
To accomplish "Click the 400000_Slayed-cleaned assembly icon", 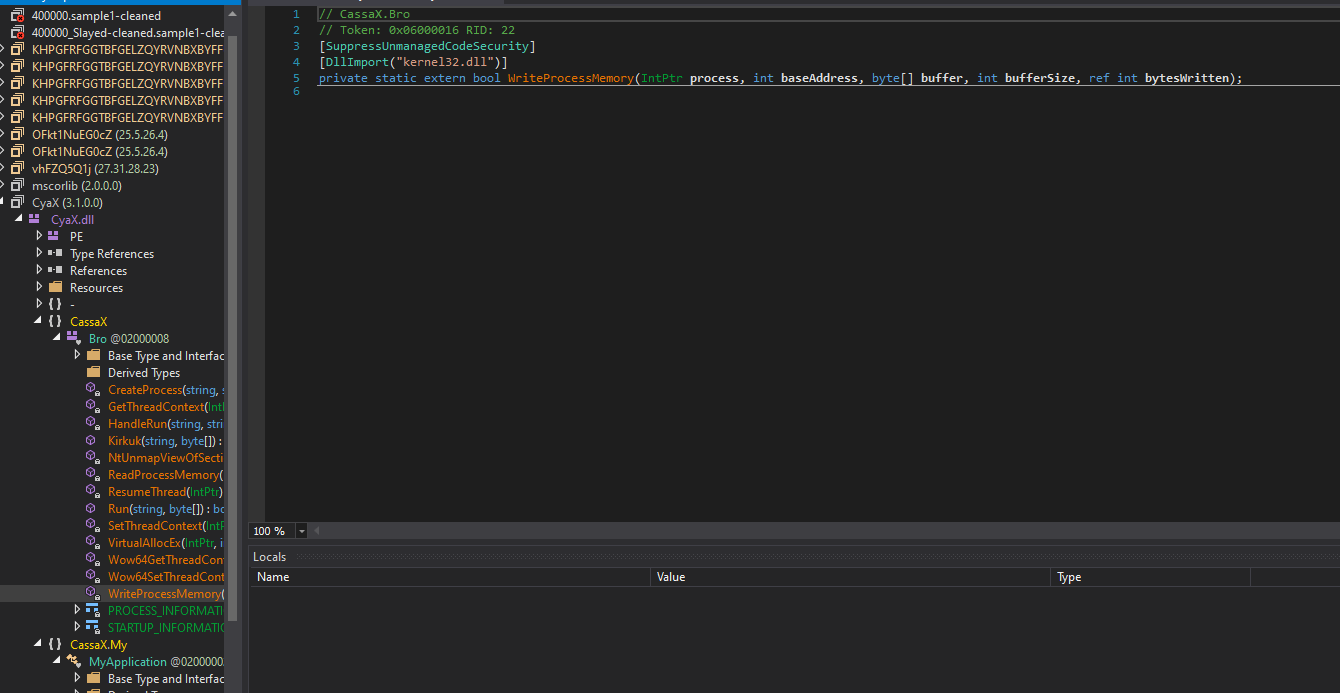I will [x=17, y=33].
